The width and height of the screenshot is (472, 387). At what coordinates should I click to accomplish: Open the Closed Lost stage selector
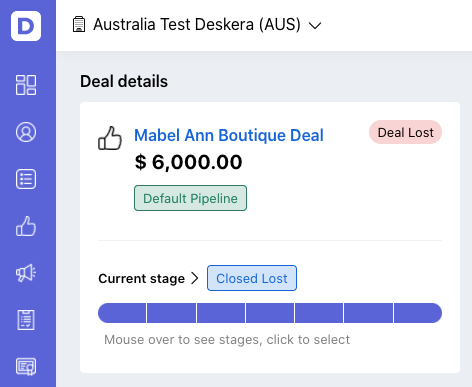(252, 278)
